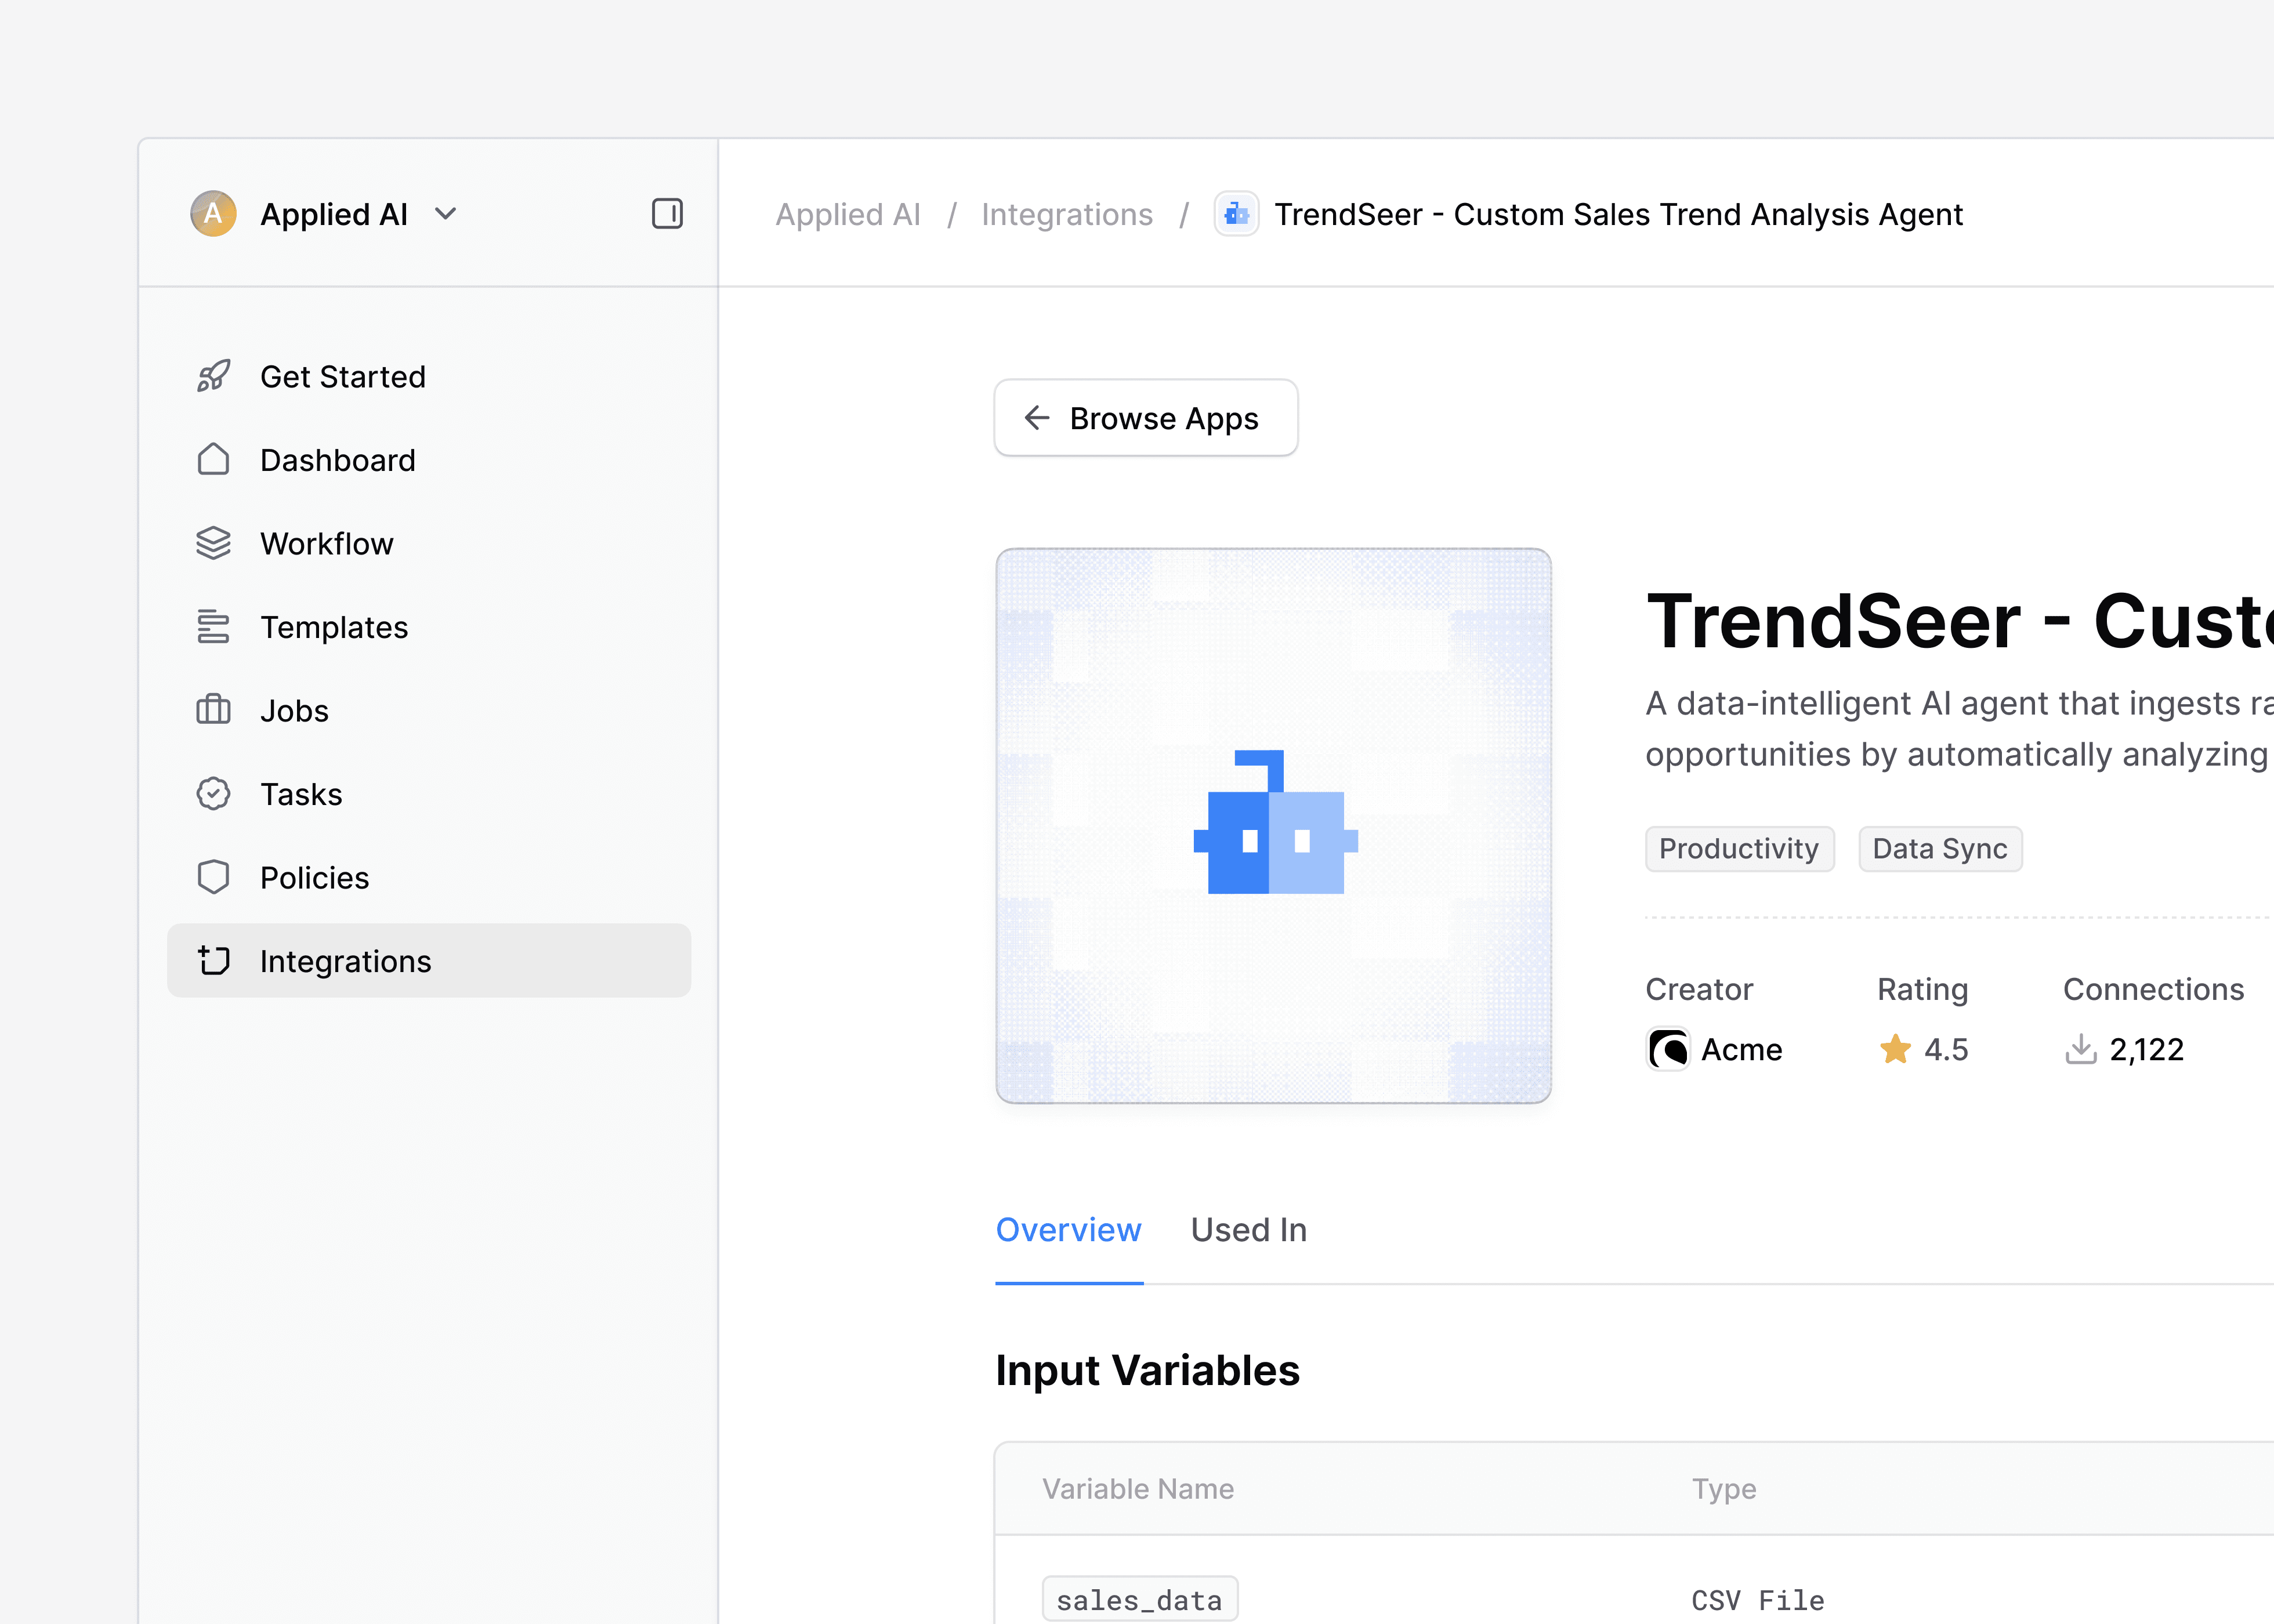Click the Templates stacked-bars icon
The height and width of the screenshot is (1624, 2274).
tap(213, 627)
